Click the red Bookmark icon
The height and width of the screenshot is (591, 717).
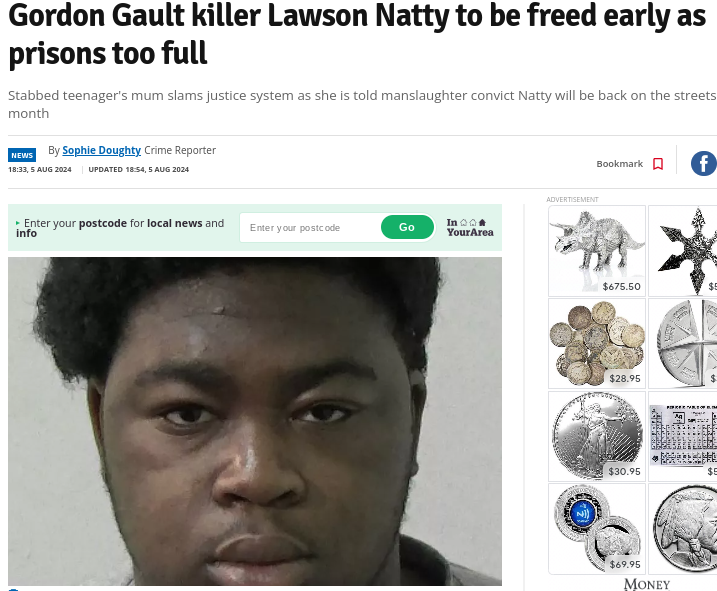click(x=658, y=164)
